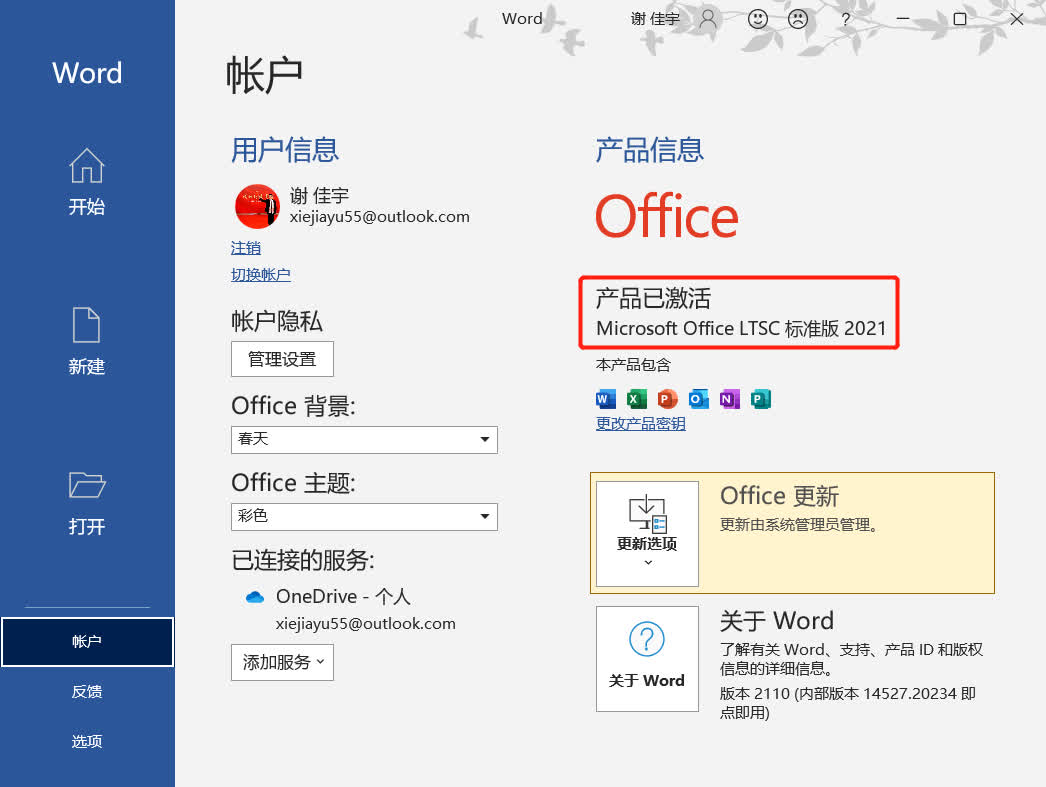Screen dimensions: 1046x787
Task: Open the 选项 settings in sidebar
Action: pos(87,742)
